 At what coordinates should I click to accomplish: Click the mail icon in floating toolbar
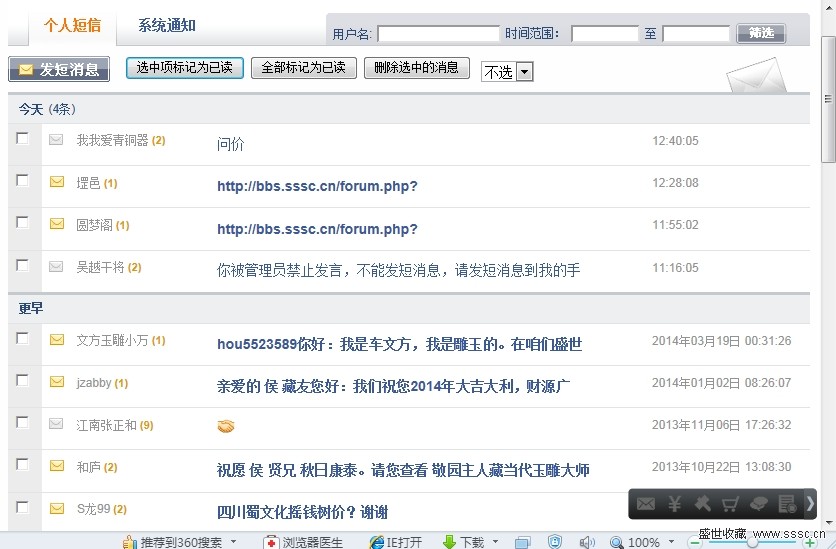[646, 504]
